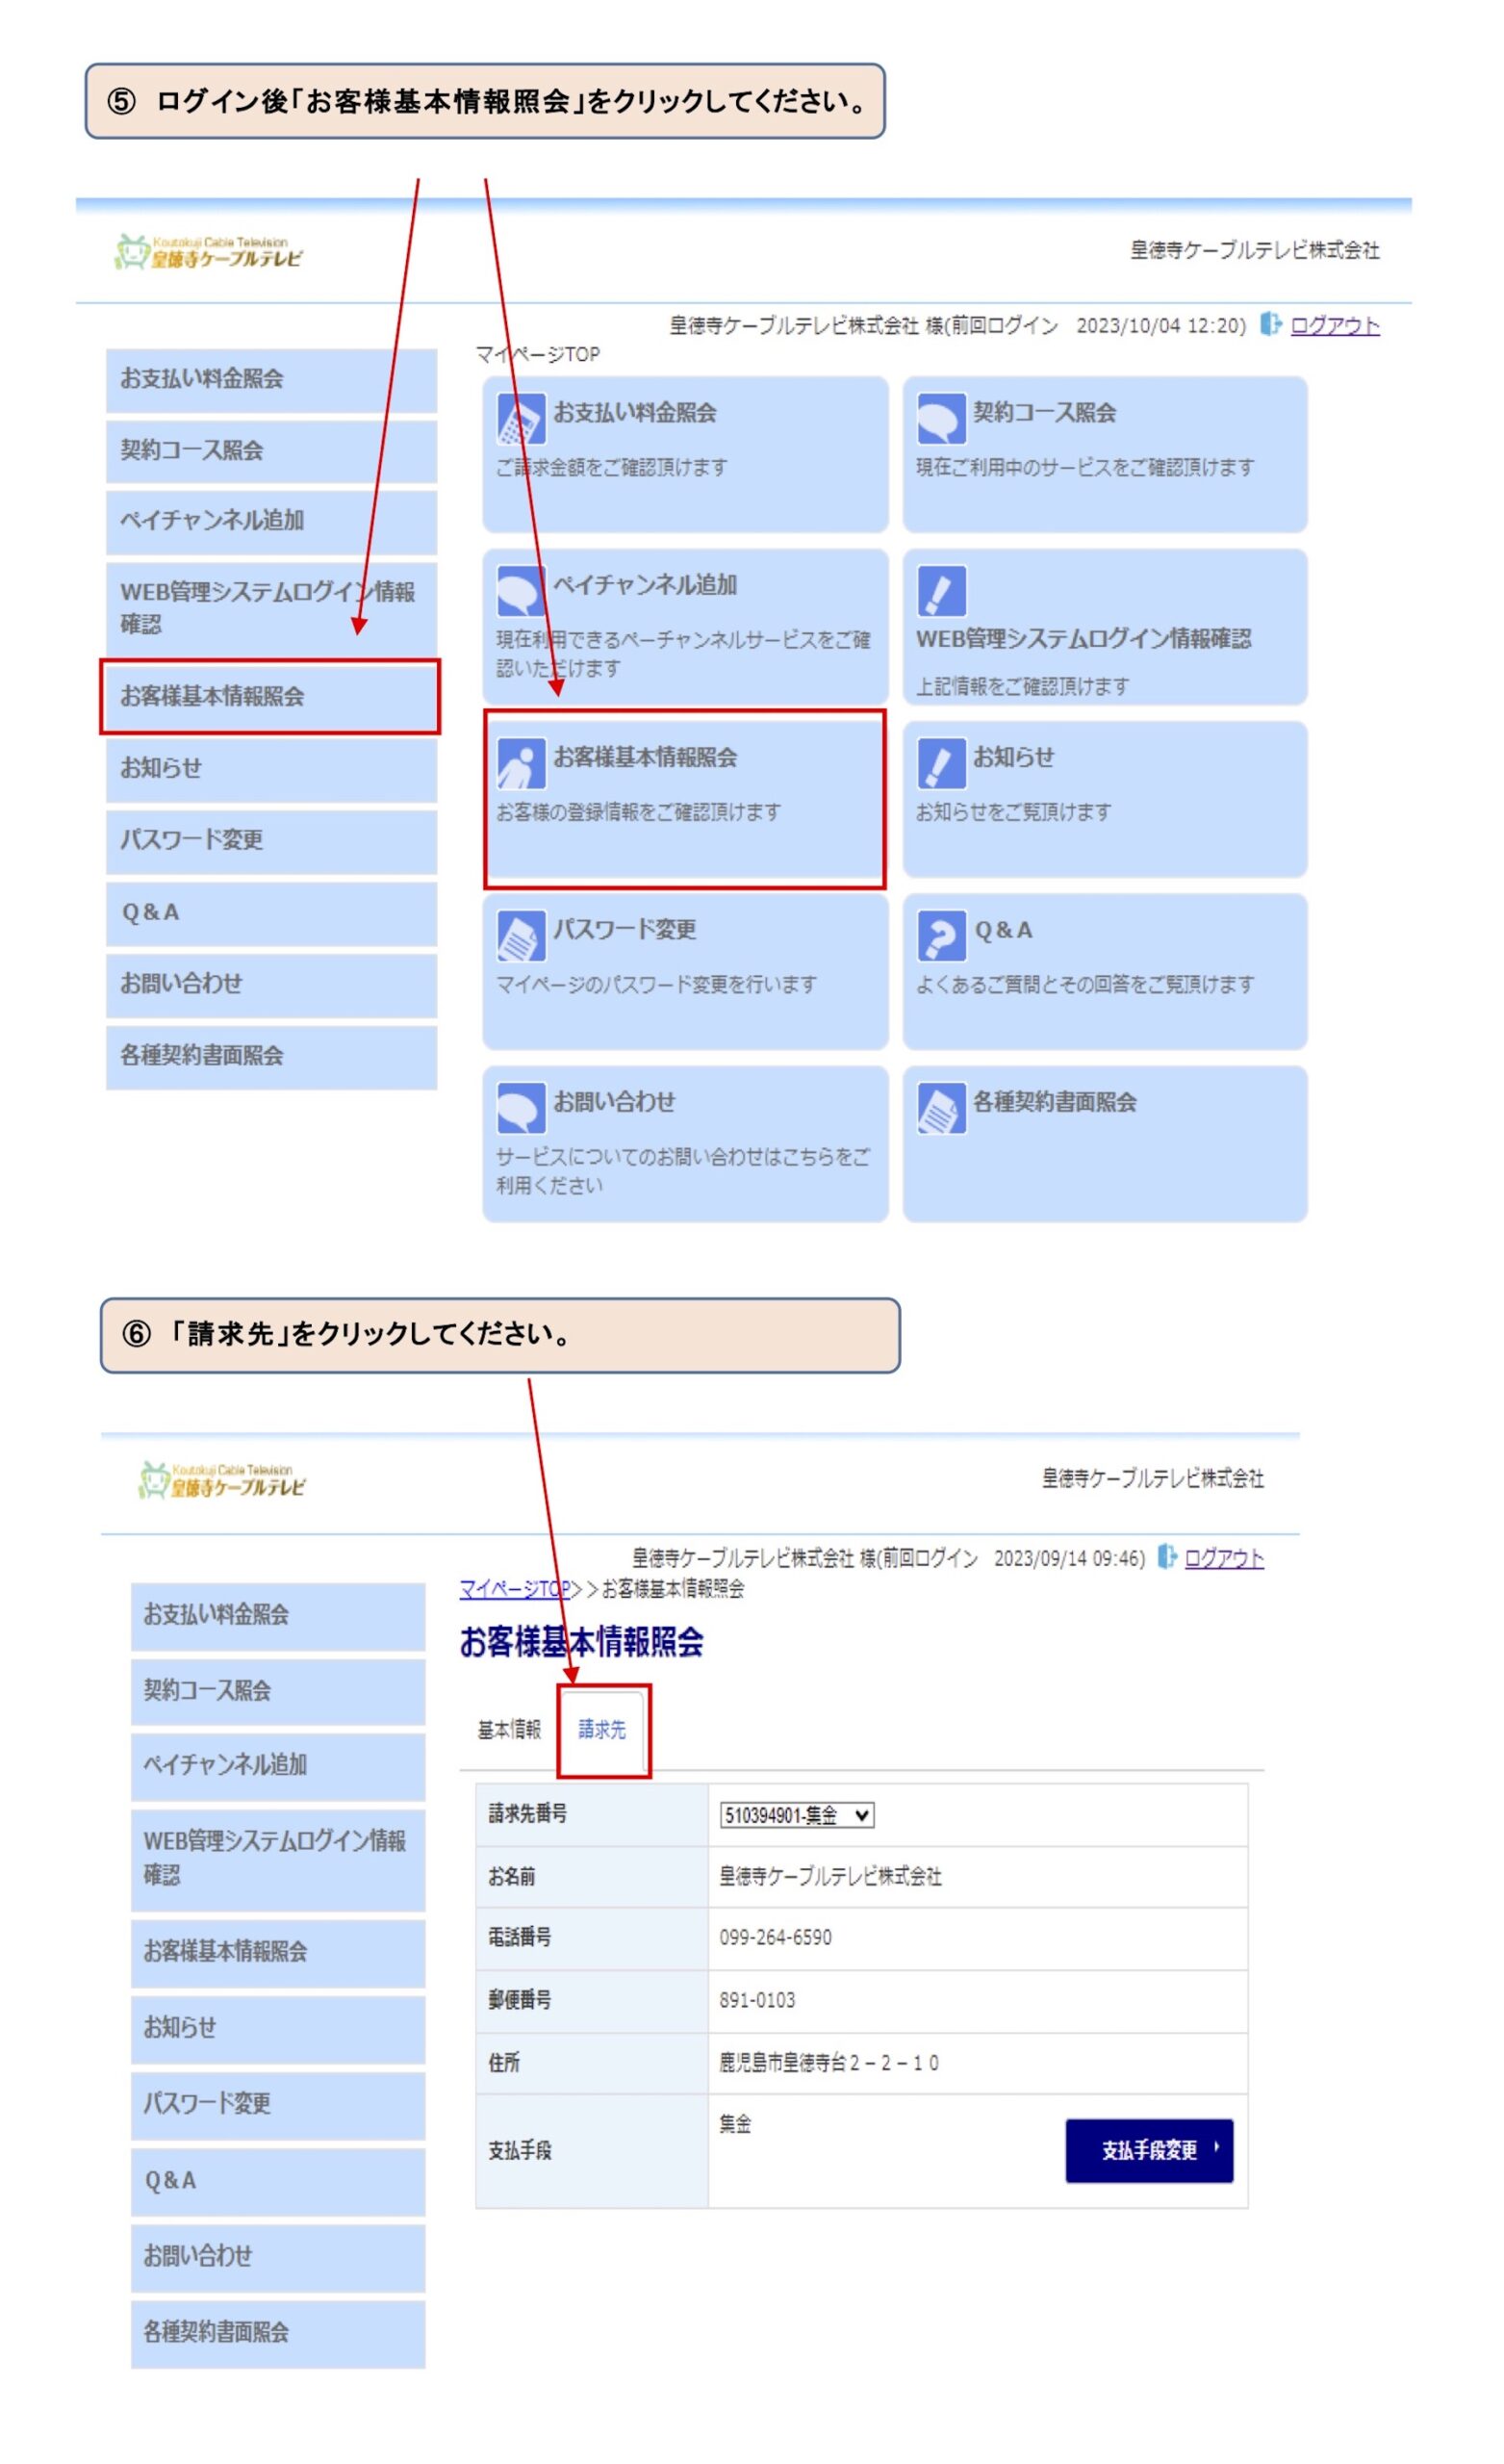
Task: Click the speech bubble icon for 契約コース照会
Action: click(x=940, y=418)
